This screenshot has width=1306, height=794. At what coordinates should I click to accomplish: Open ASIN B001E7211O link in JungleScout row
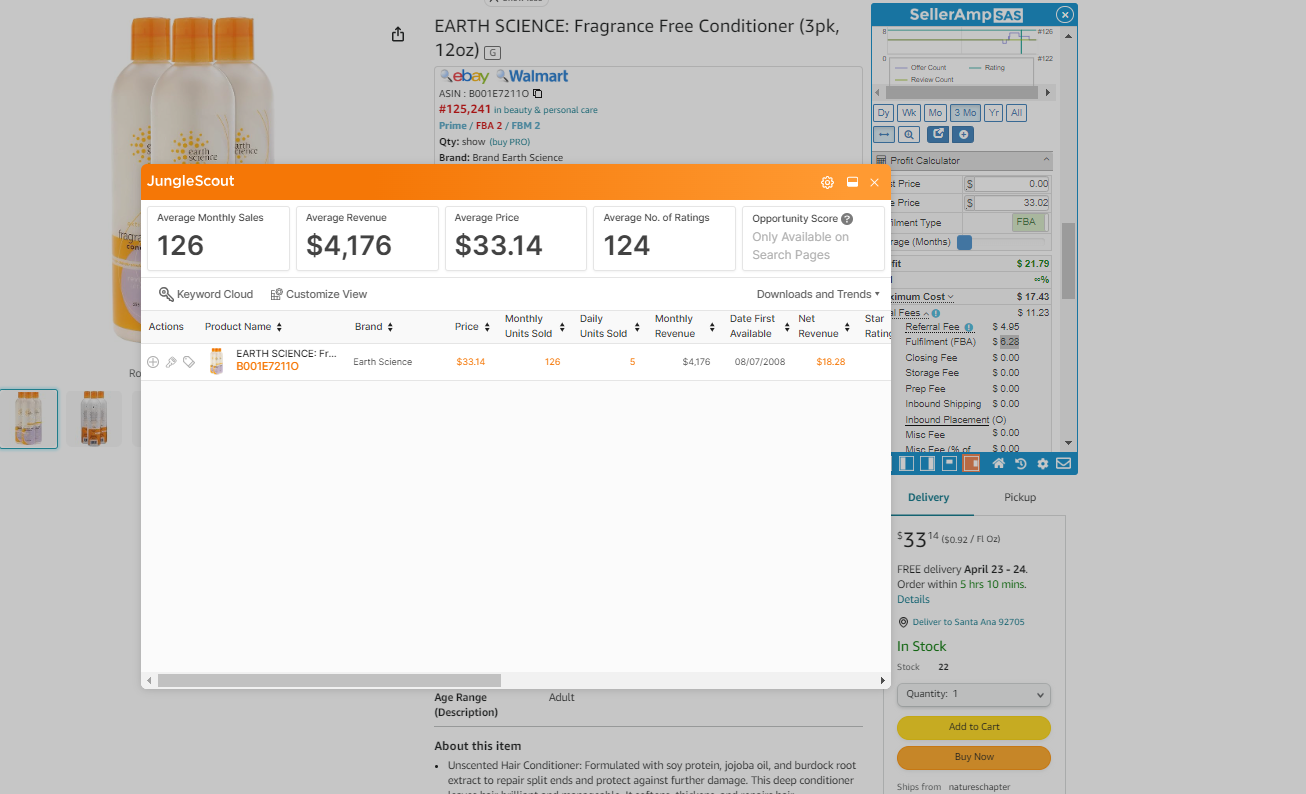tap(267, 367)
